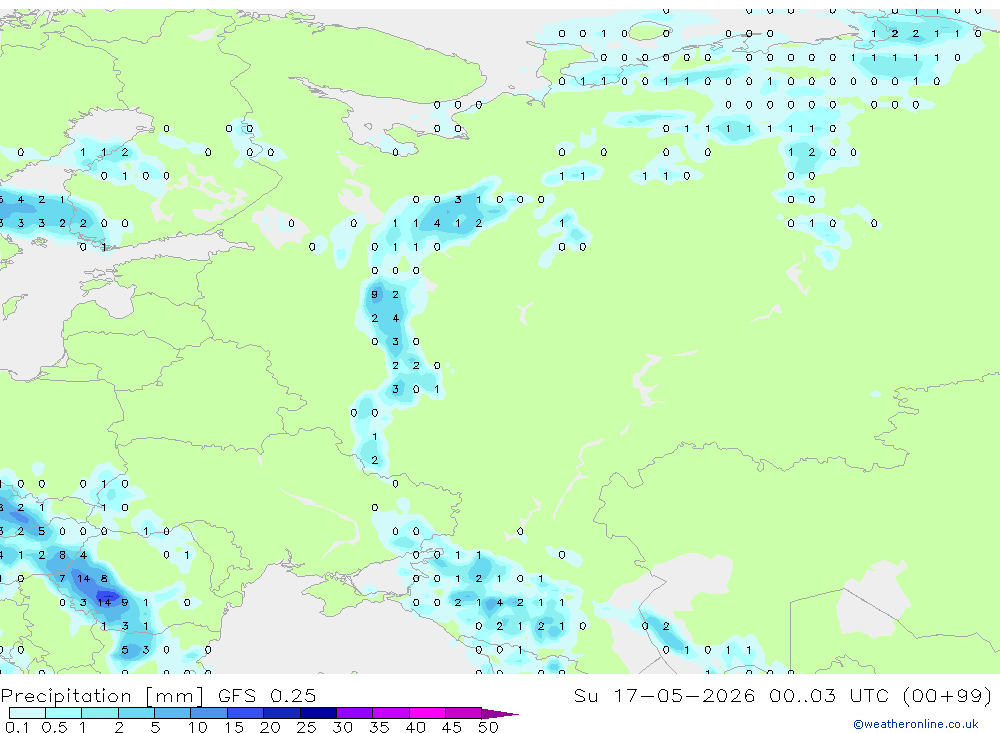The image size is (1000, 733).
Task: Click the magenta legend swatch between 40 and 45
Action: (427, 713)
